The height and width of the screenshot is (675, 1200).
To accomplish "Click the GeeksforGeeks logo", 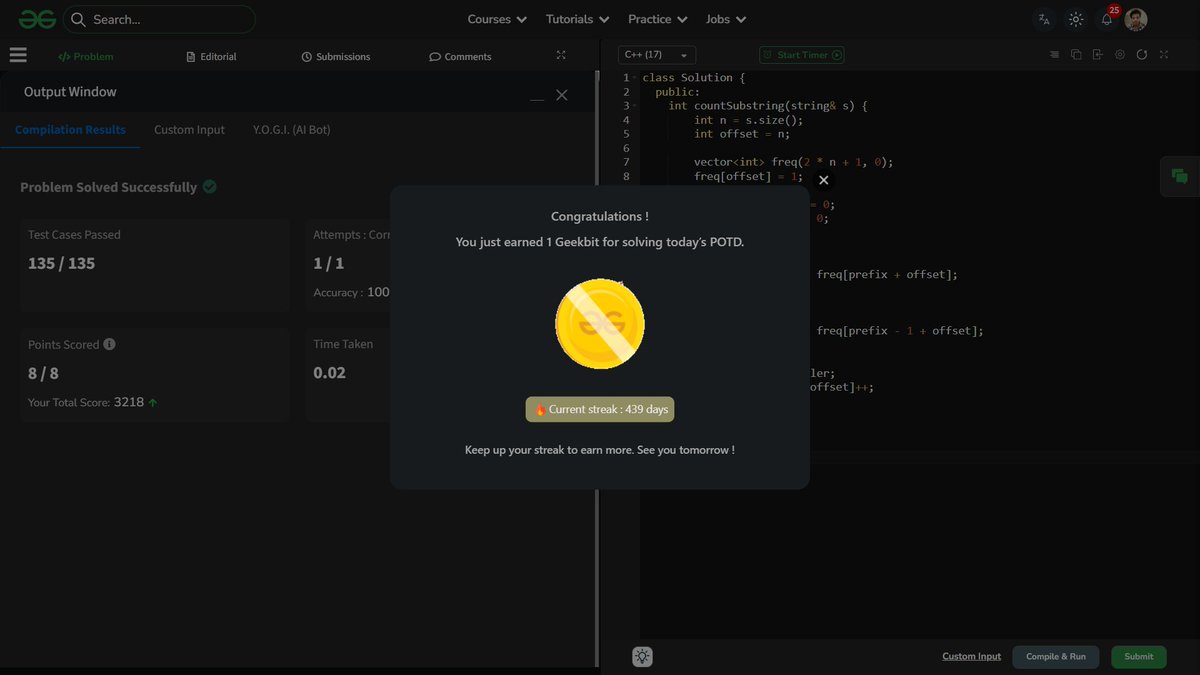I will [x=37, y=19].
